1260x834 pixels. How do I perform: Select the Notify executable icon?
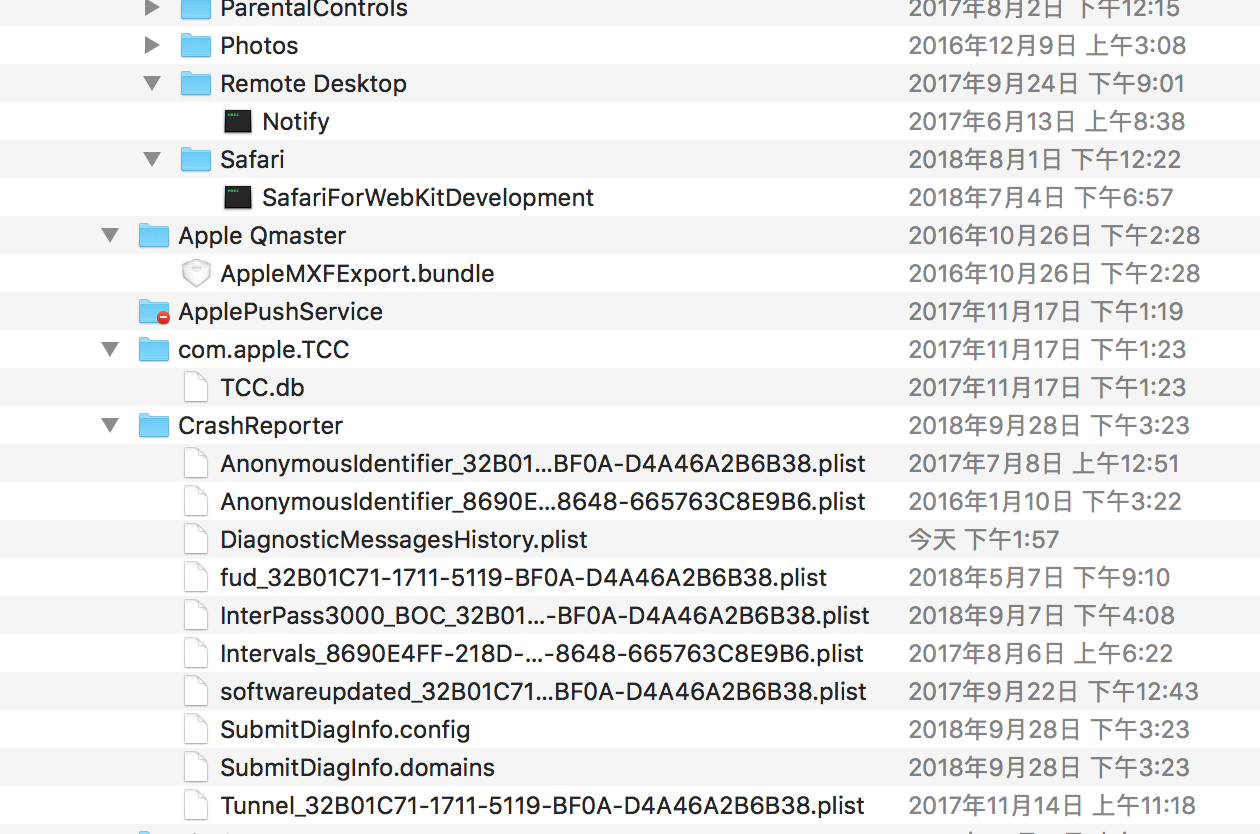(238, 121)
